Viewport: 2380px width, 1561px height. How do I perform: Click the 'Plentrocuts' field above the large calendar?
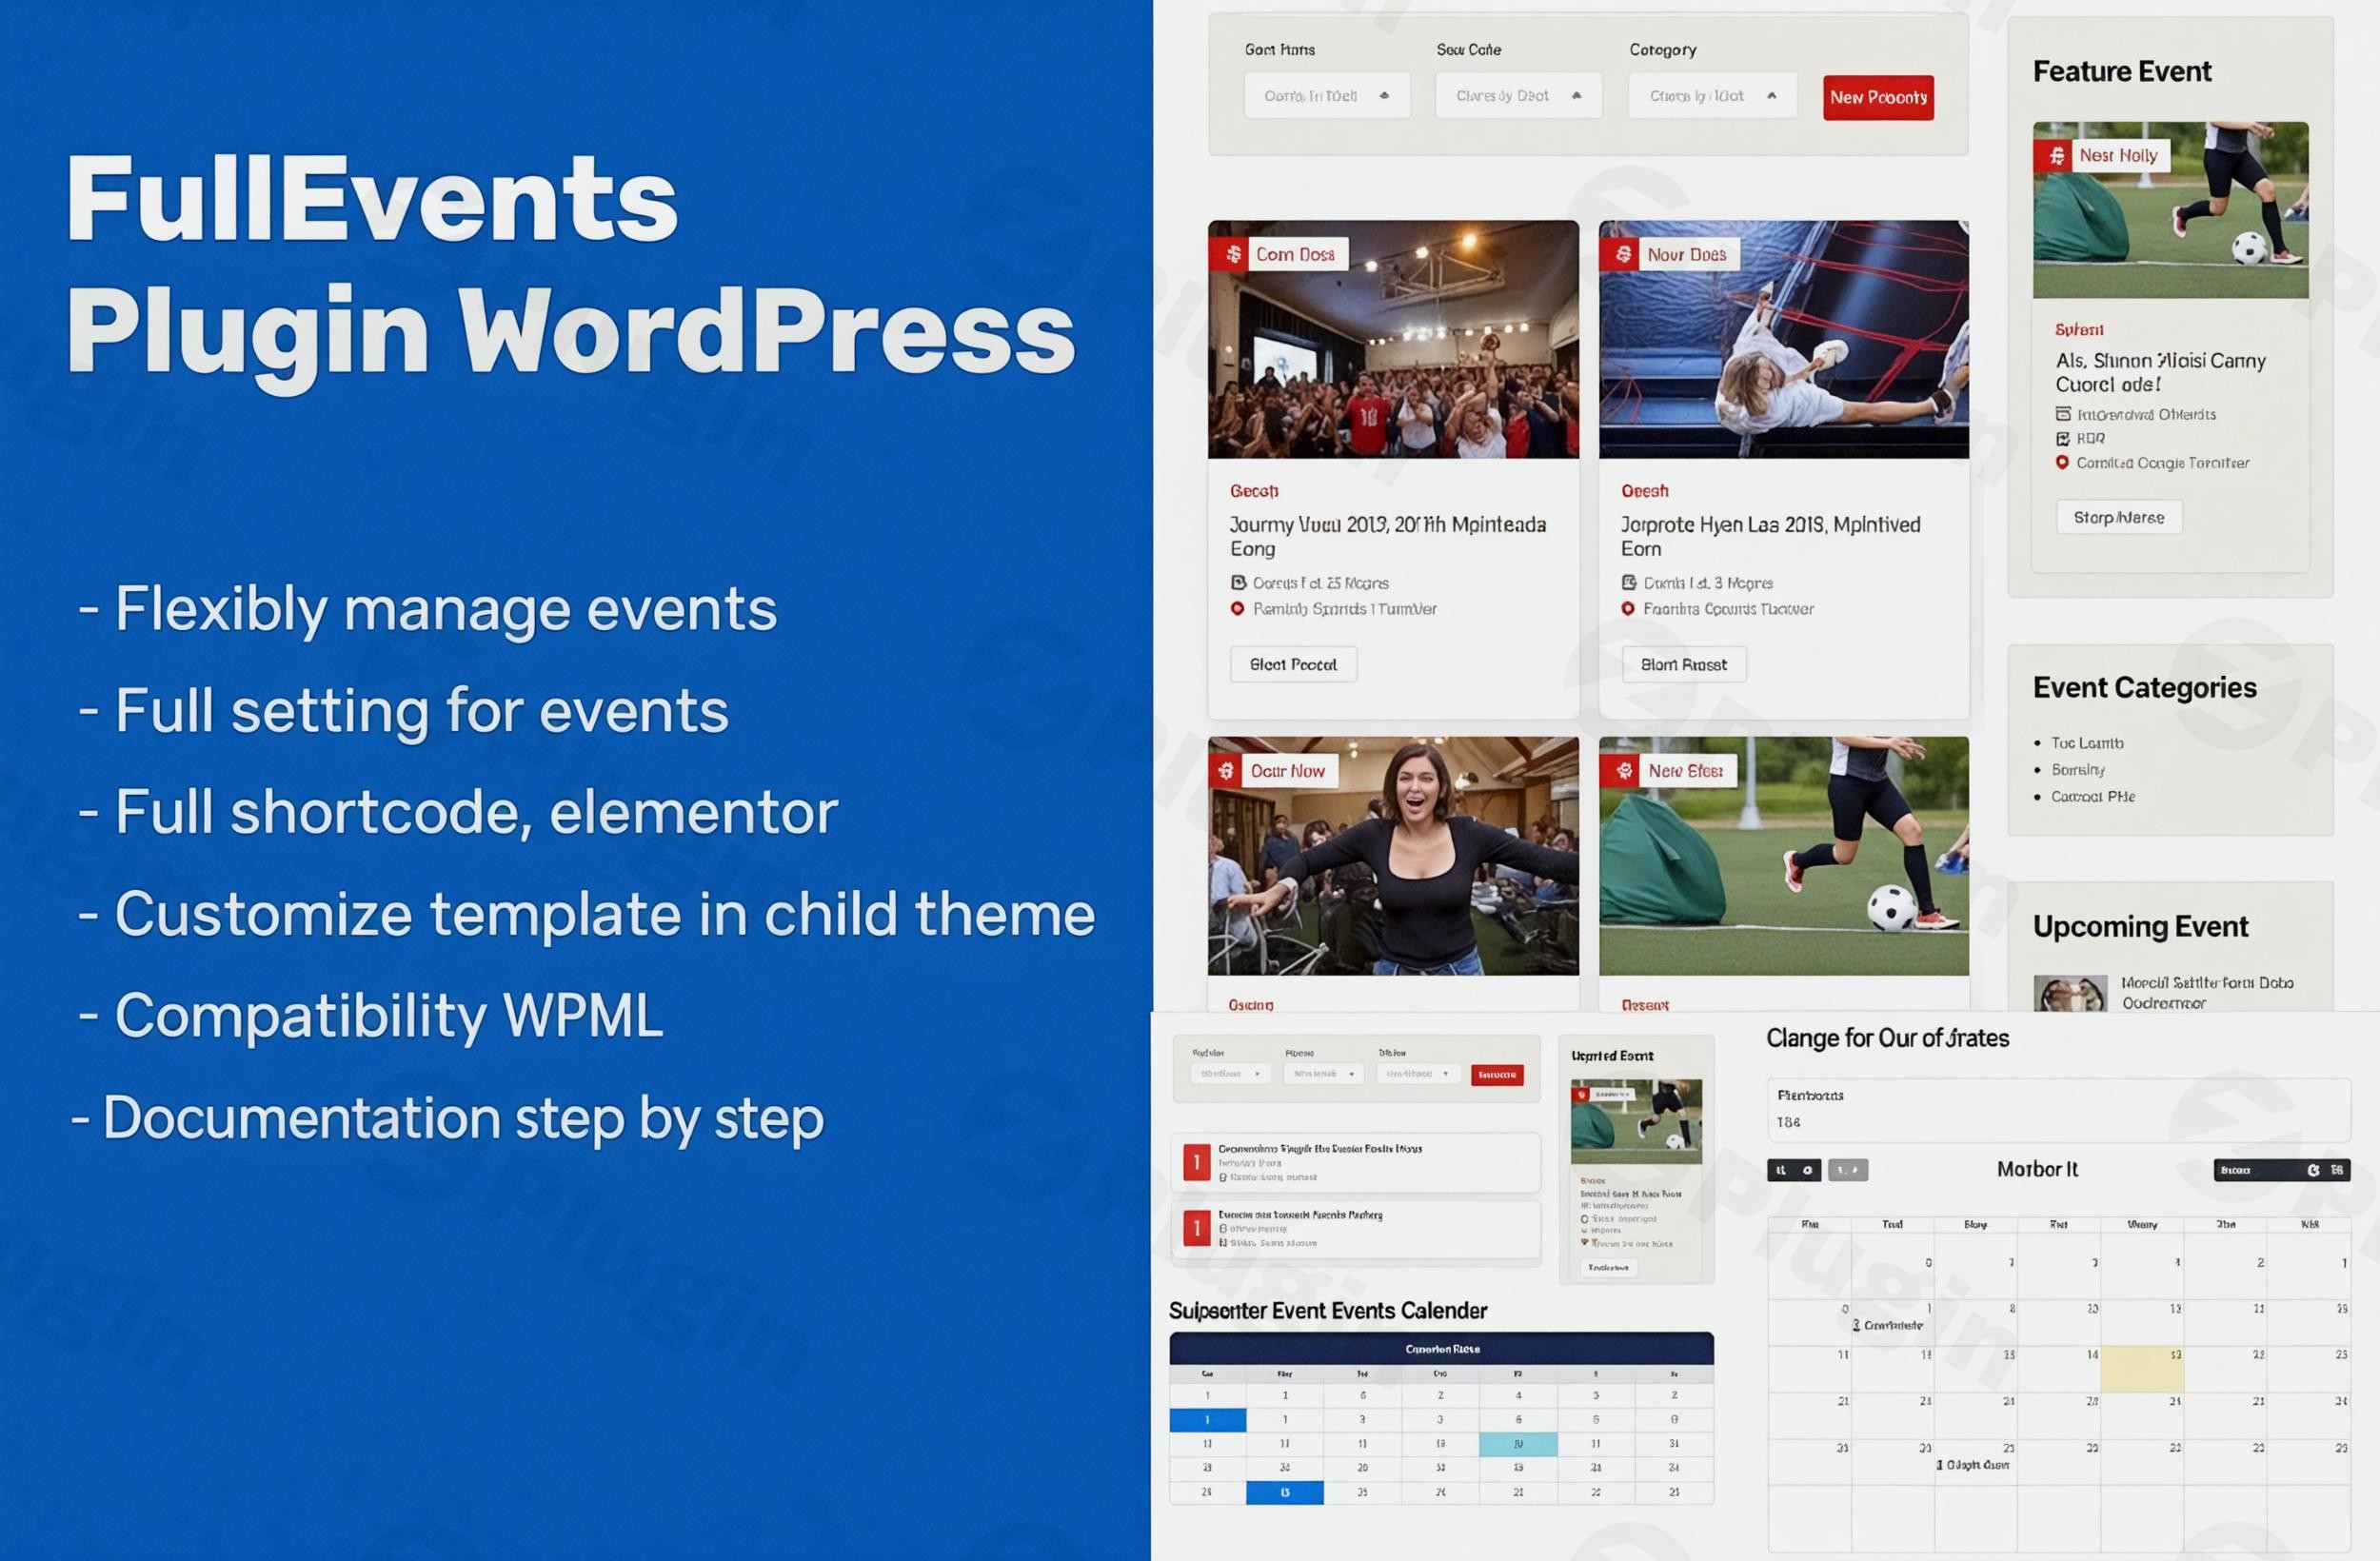point(2058,1108)
